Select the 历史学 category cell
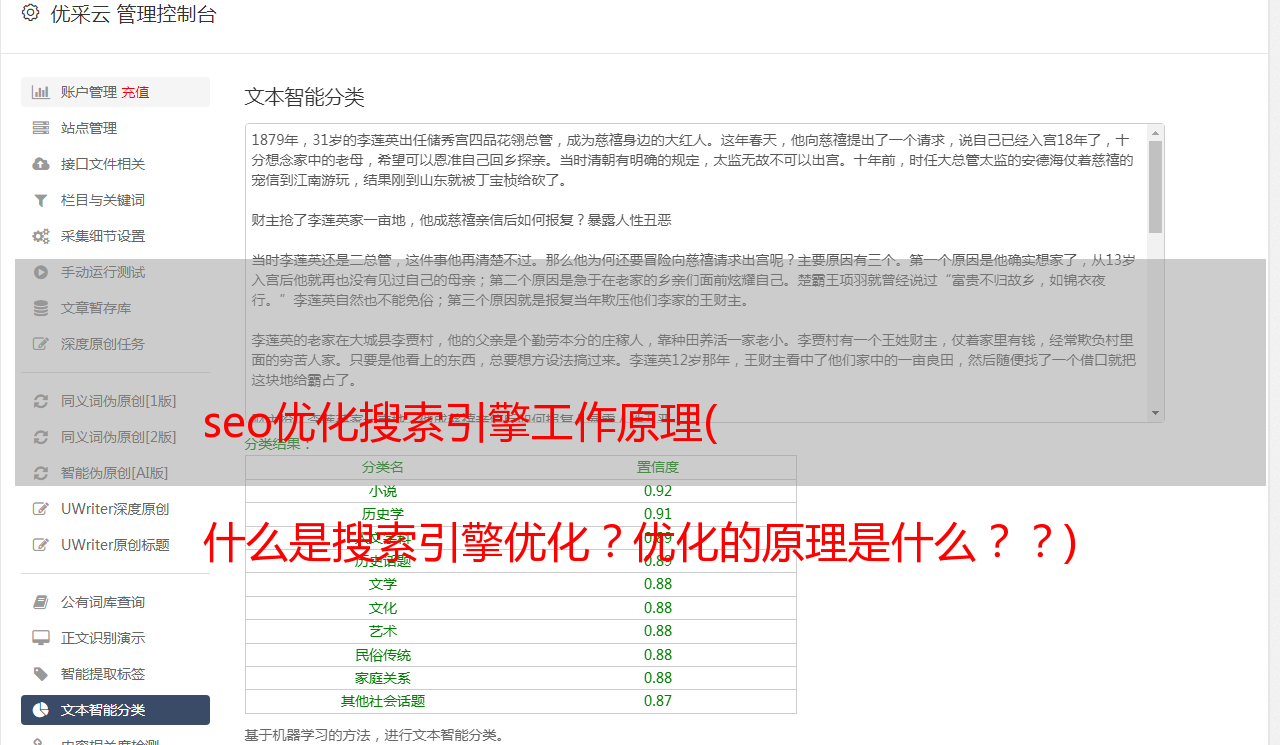1280x745 pixels. pyautogui.click(x=383, y=514)
